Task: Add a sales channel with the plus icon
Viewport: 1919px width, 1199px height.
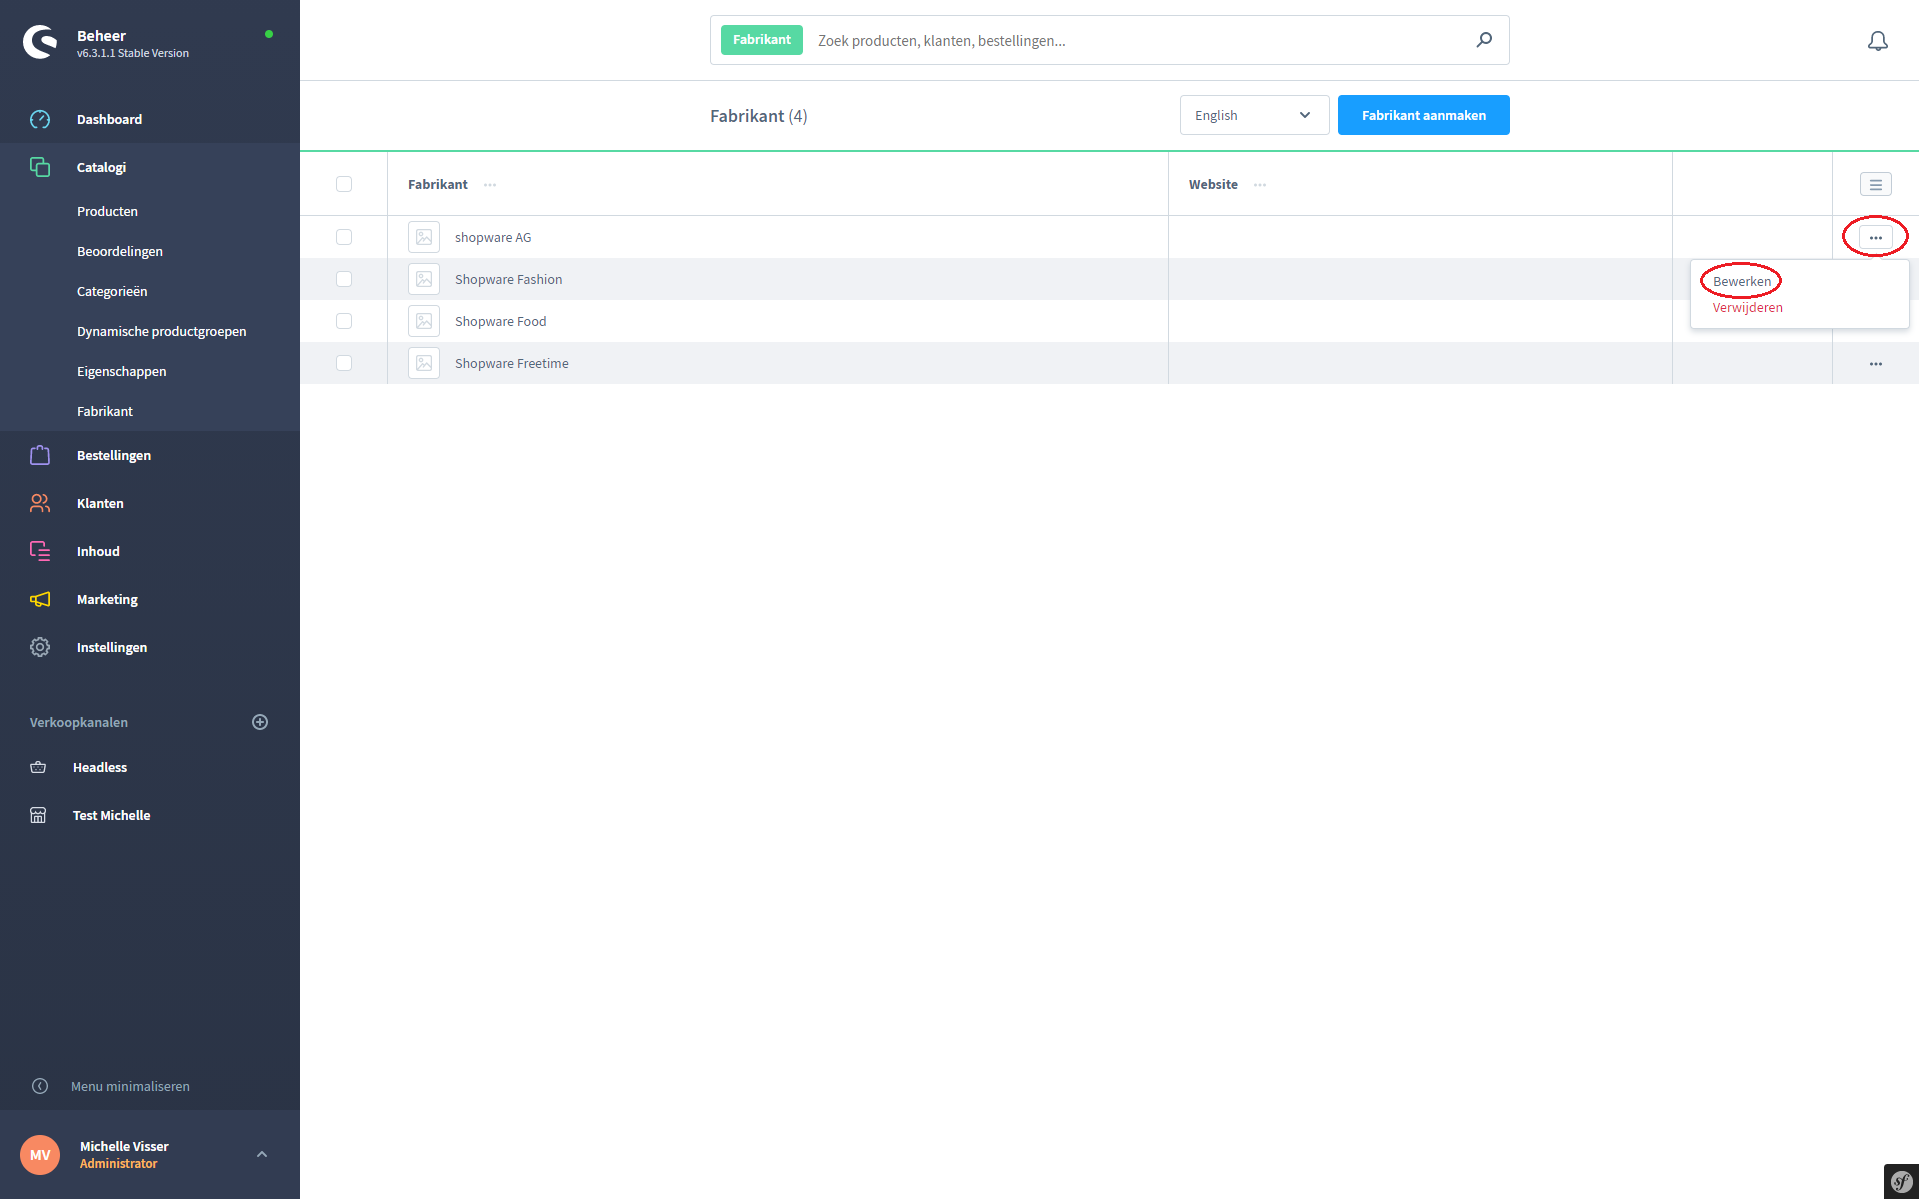Action: click(x=260, y=722)
